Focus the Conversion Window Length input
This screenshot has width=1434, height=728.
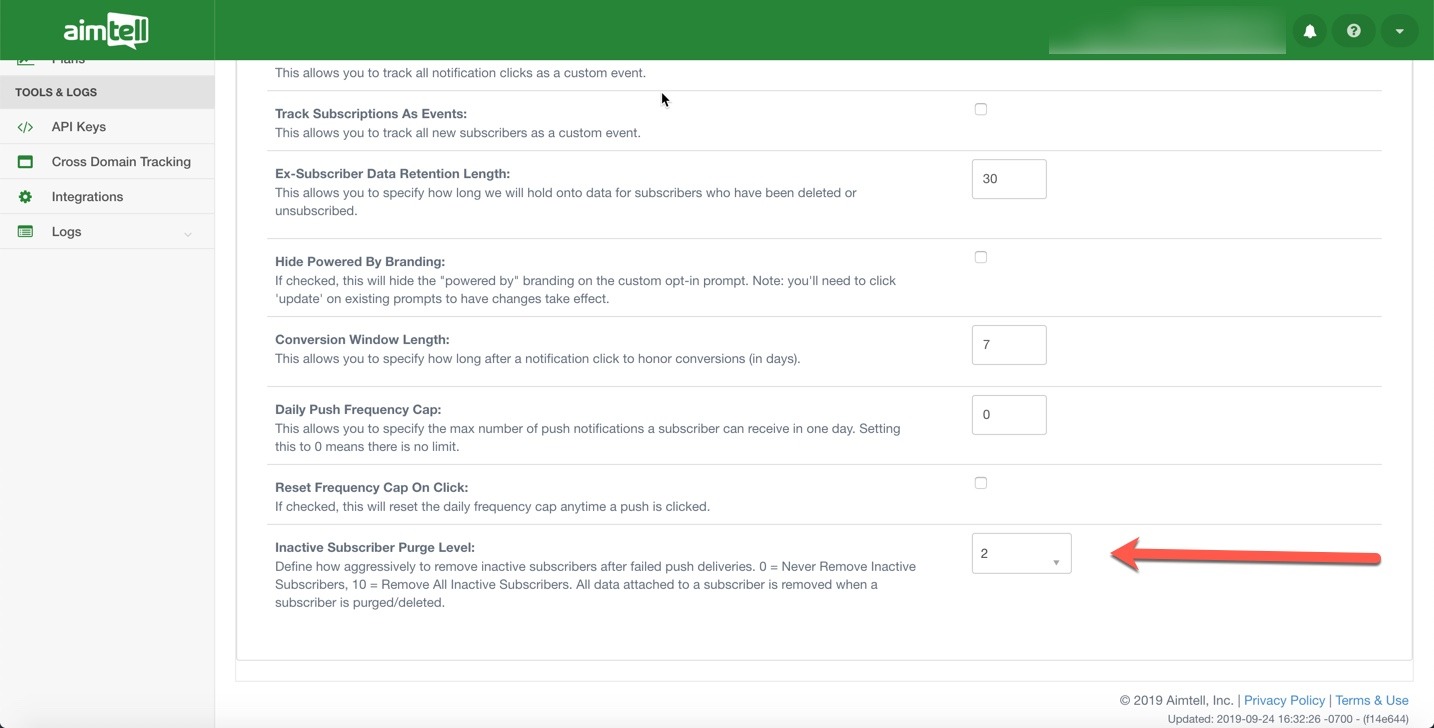(x=1008, y=345)
